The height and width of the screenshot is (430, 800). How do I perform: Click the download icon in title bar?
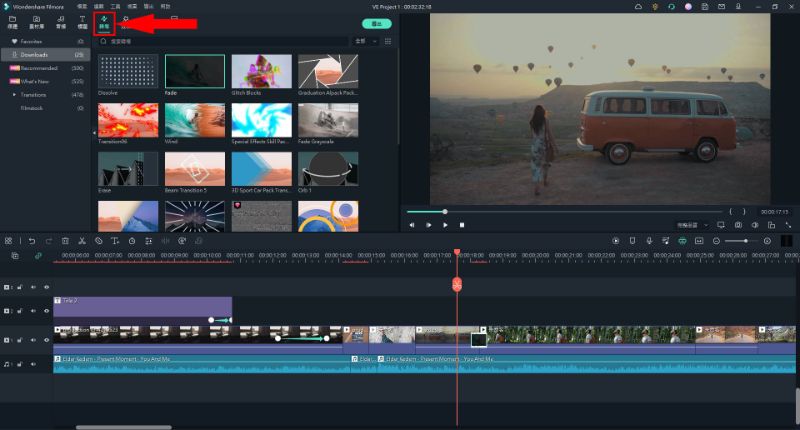738,7
